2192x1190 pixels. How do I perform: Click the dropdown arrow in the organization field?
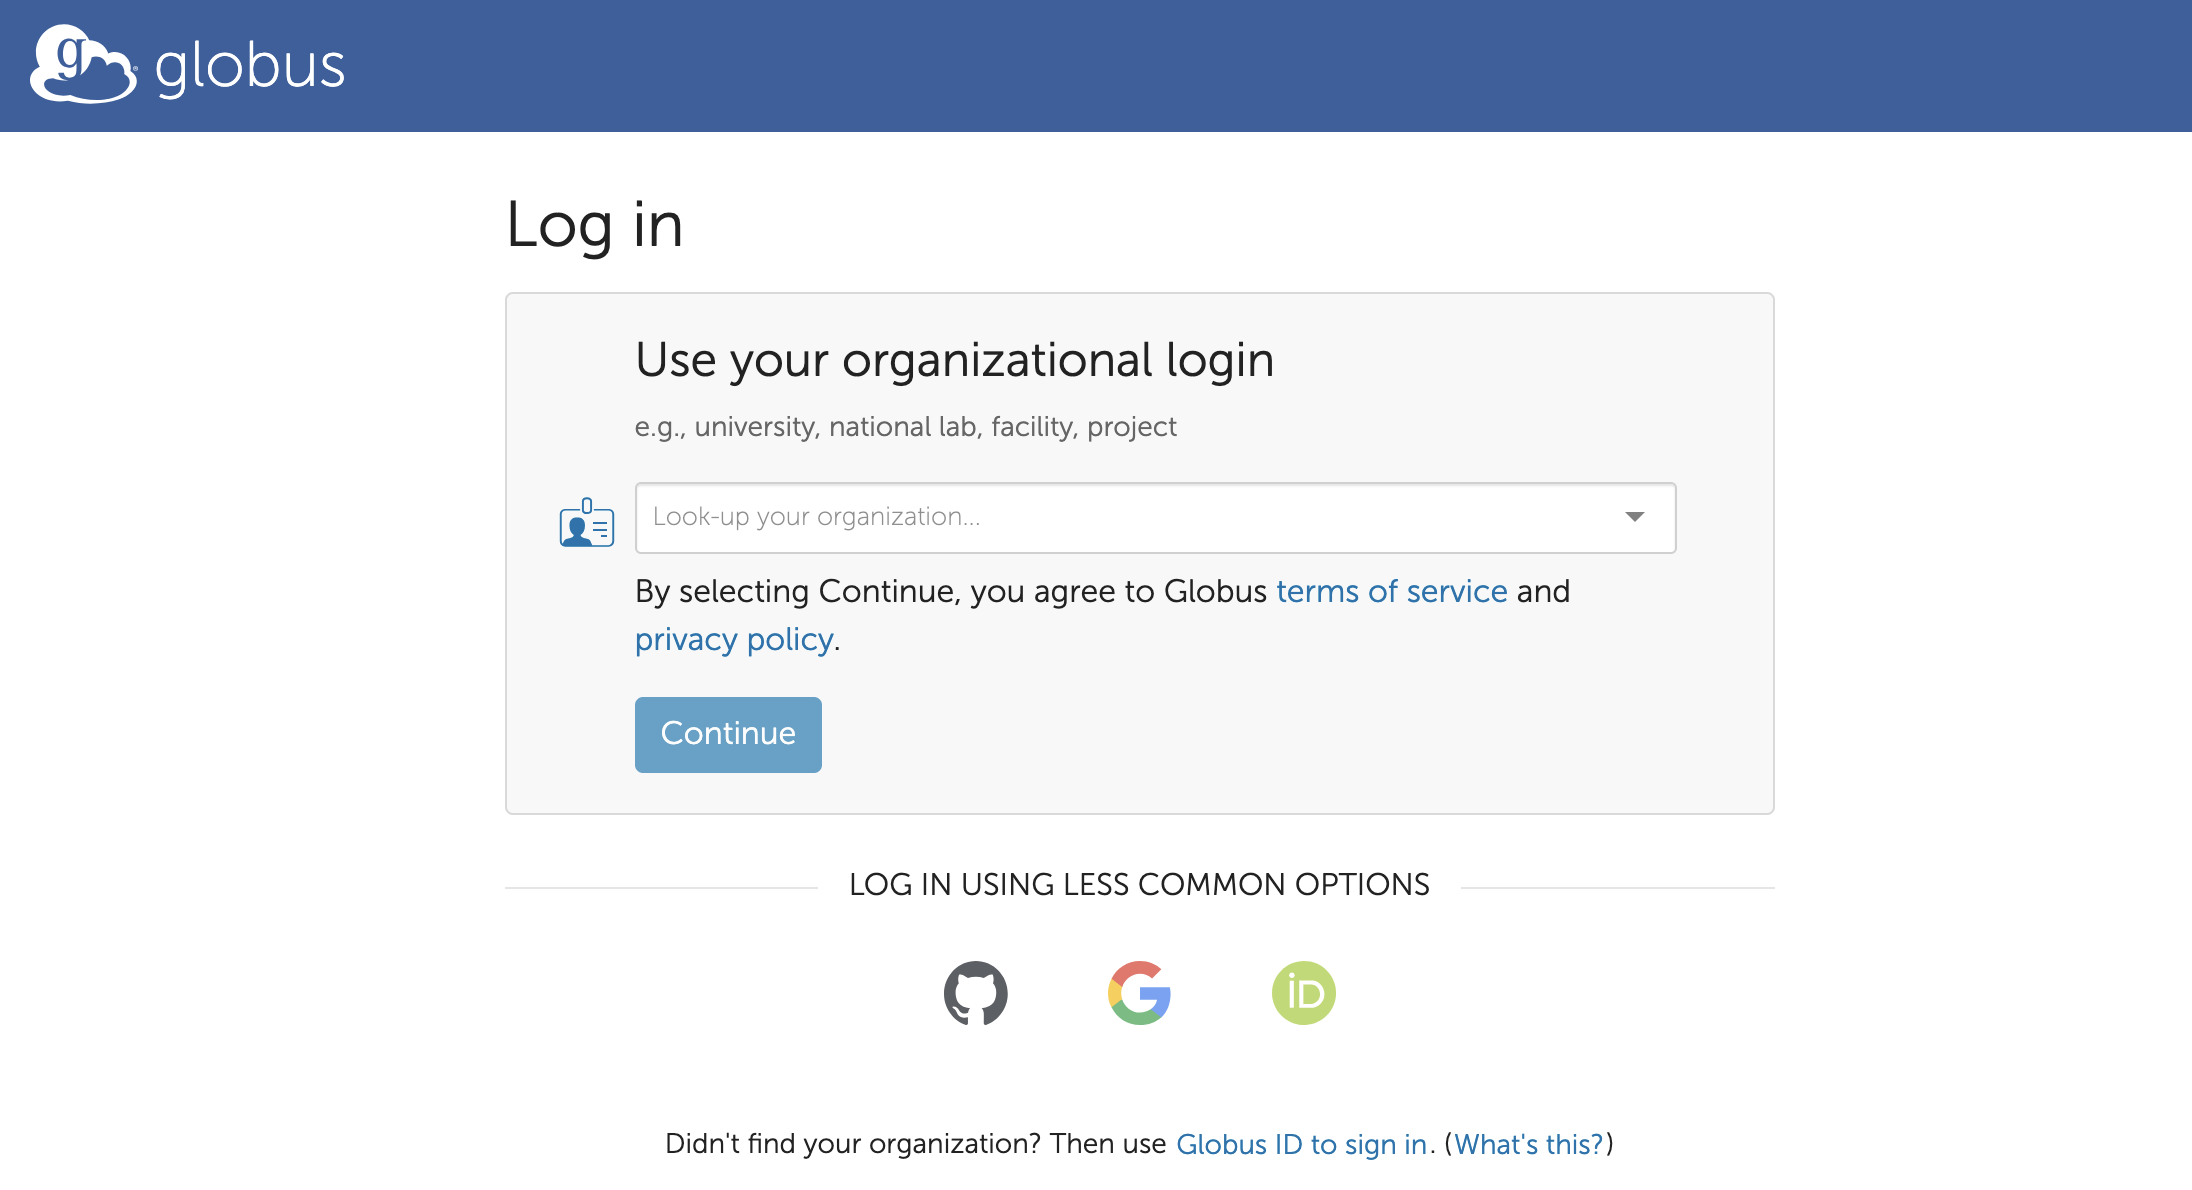click(1634, 517)
